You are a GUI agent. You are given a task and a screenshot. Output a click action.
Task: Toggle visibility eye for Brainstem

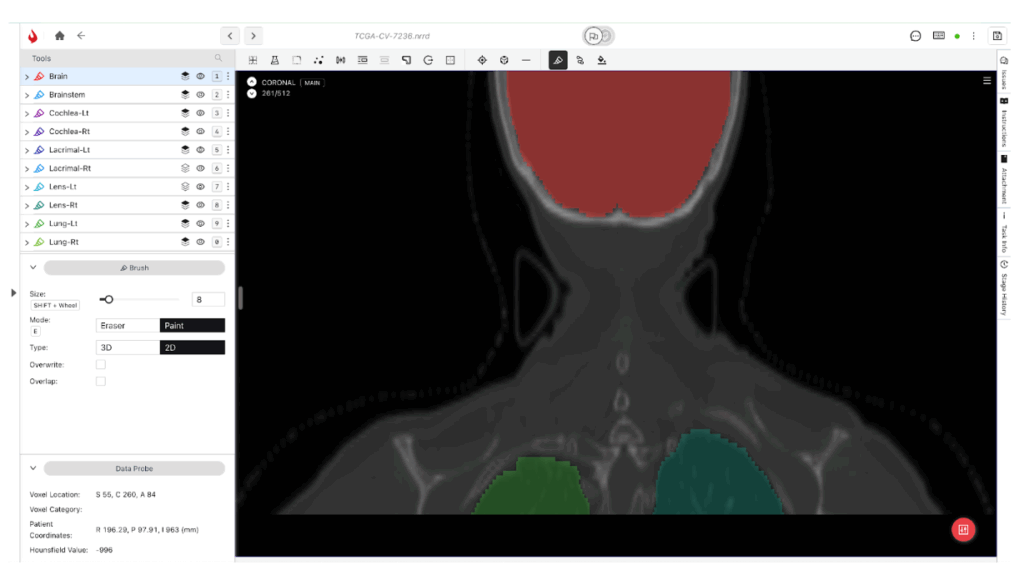[200, 95]
